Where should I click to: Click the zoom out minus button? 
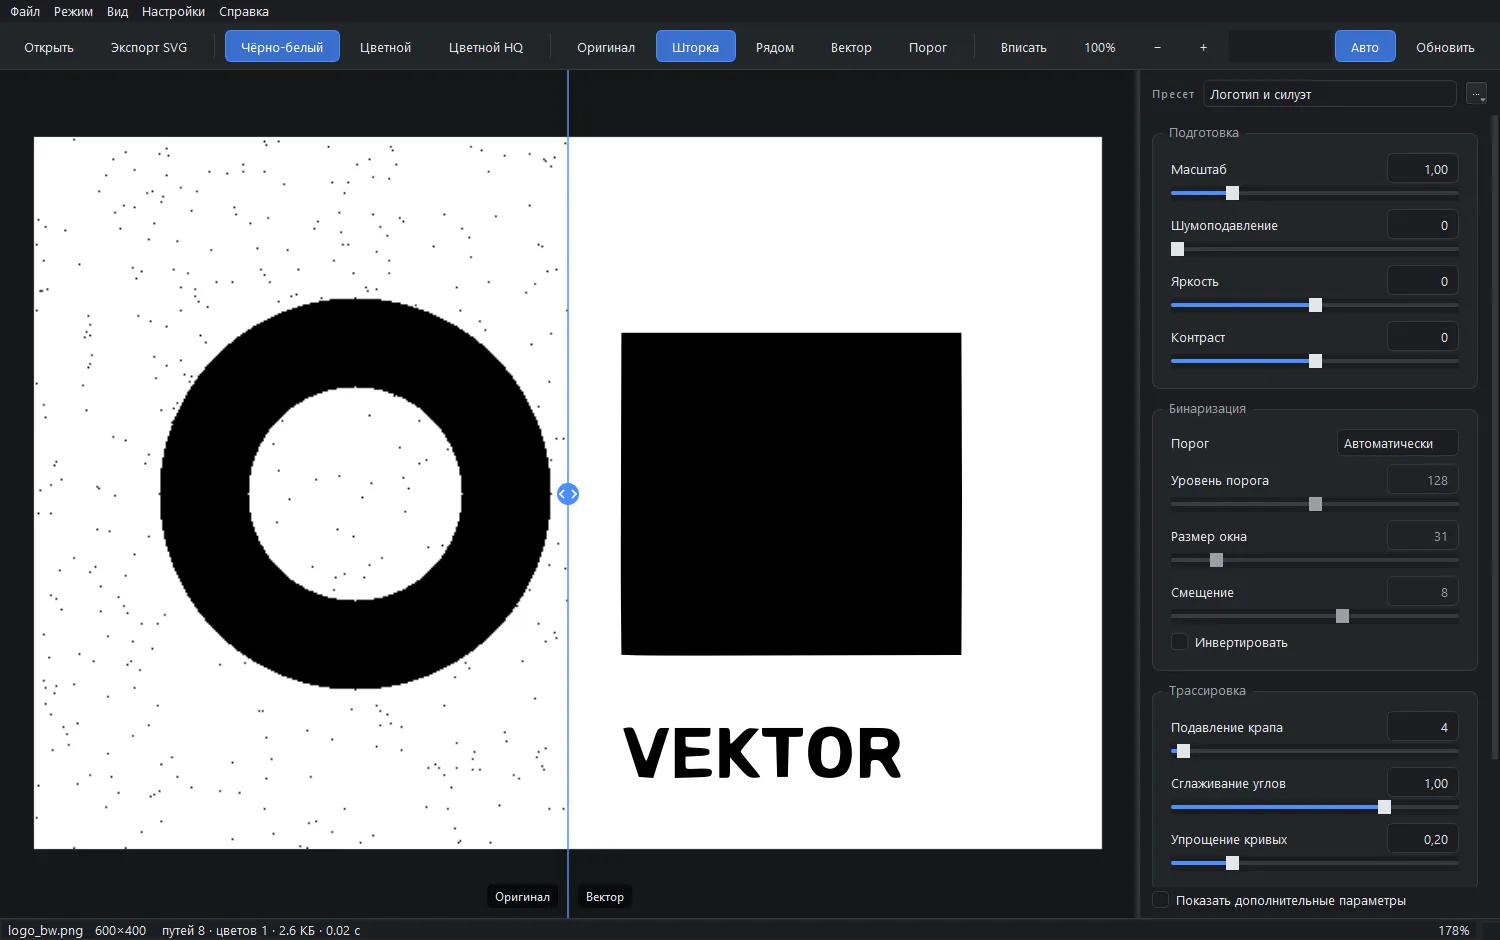[x=1157, y=47]
